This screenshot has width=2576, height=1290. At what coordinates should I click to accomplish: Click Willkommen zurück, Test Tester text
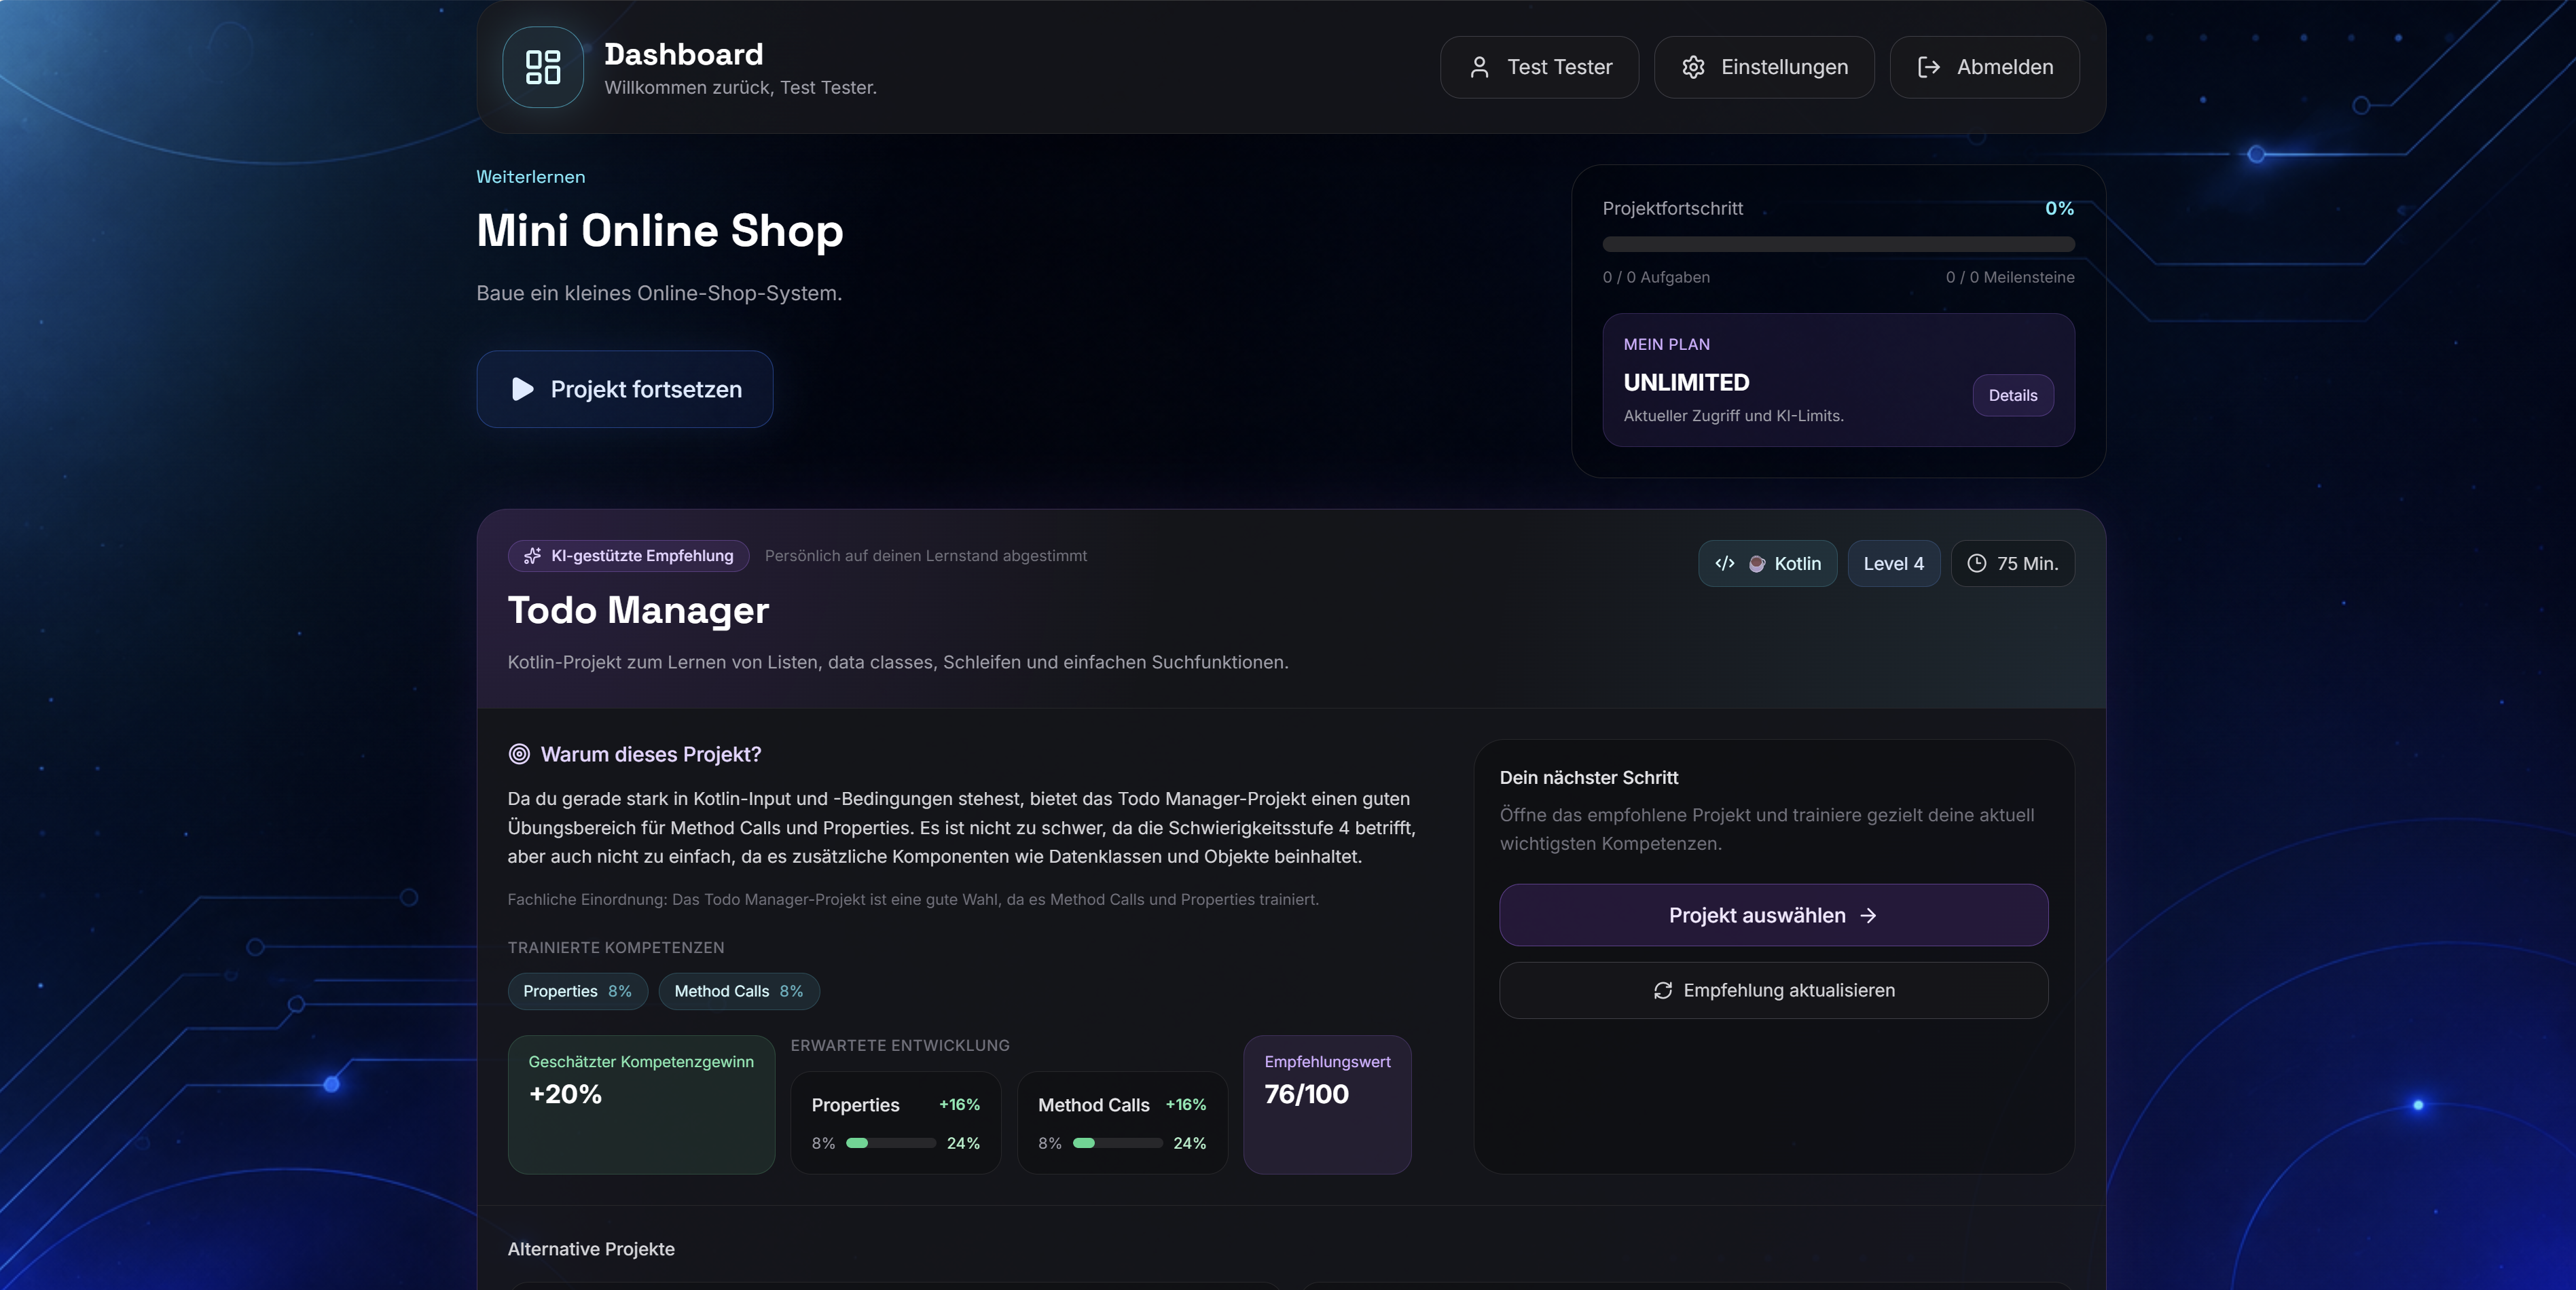click(740, 88)
